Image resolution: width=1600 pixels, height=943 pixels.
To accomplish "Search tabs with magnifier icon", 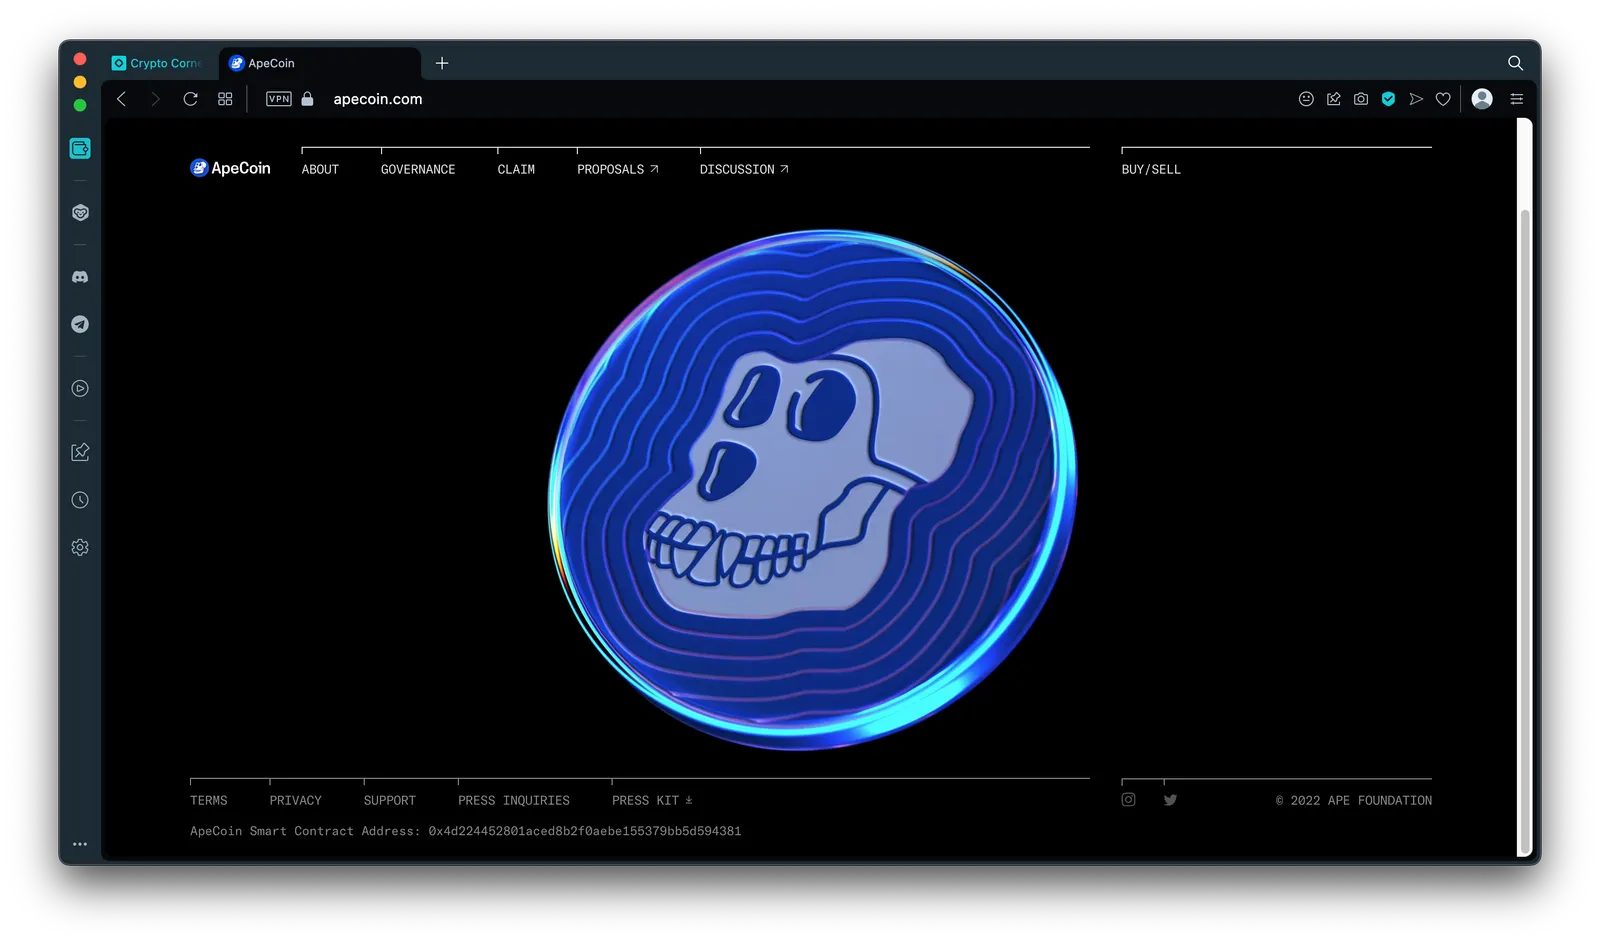I will [x=1515, y=63].
